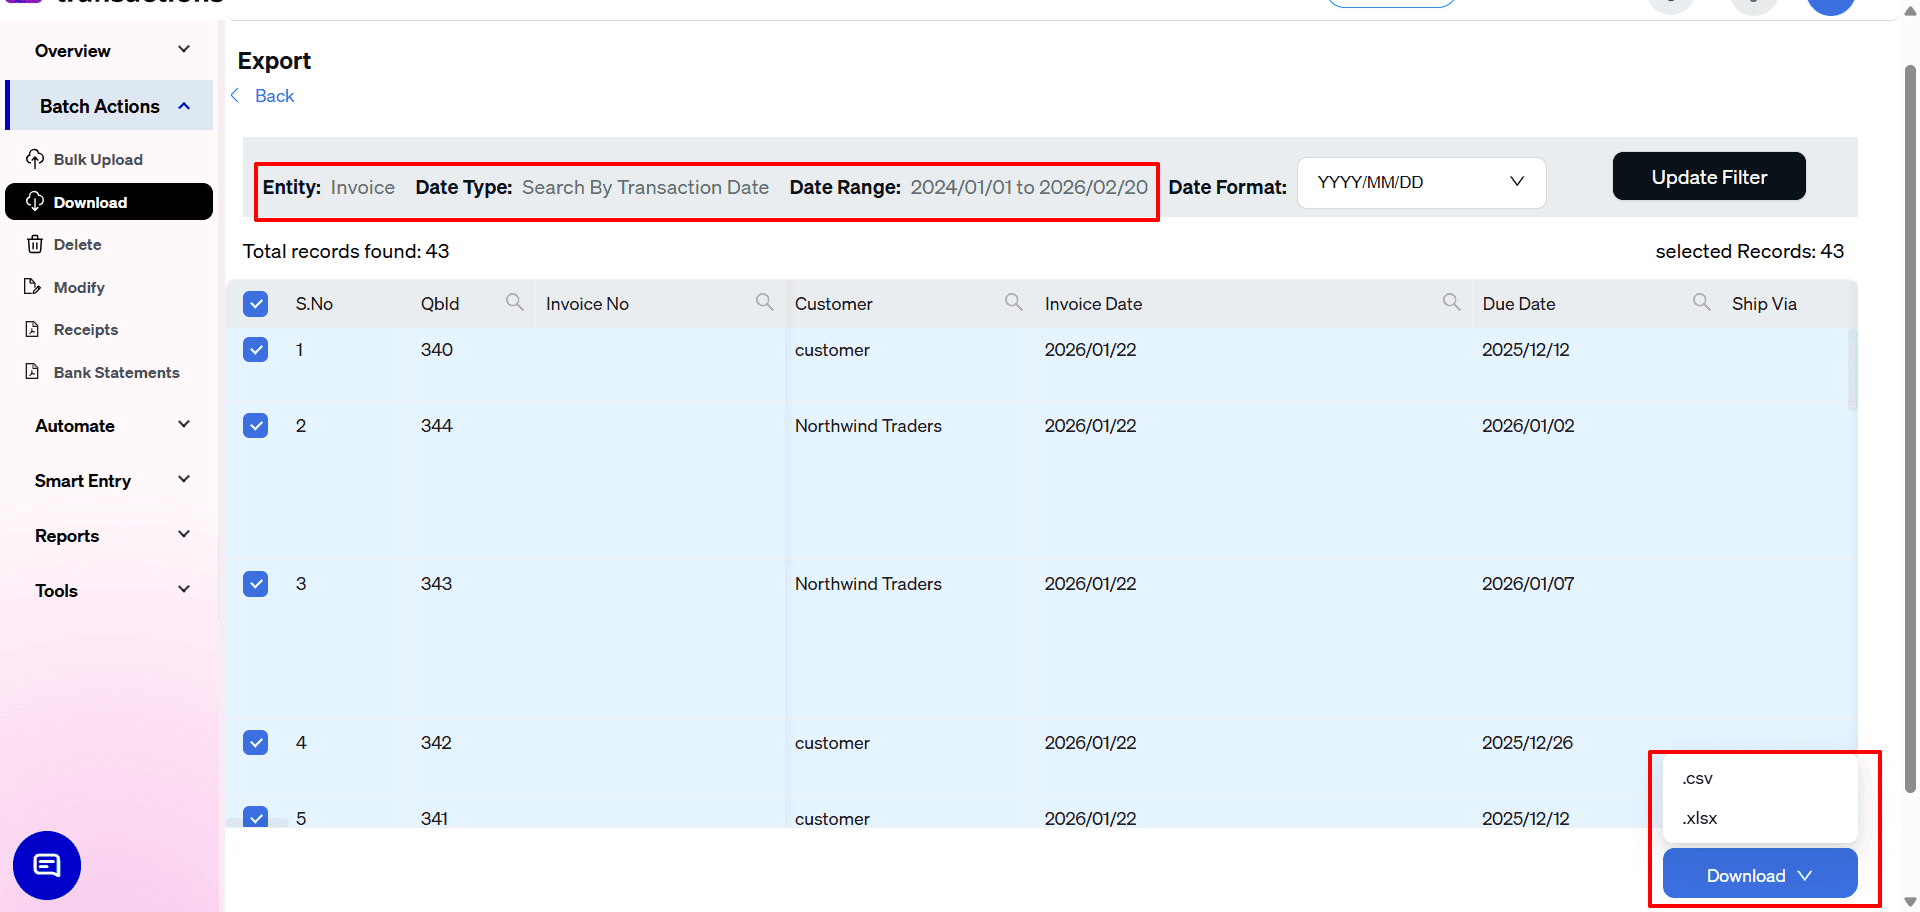Expand the Tools menu
Image resolution: width=1920 pixels, height=912 pixels.
[109, 590]
